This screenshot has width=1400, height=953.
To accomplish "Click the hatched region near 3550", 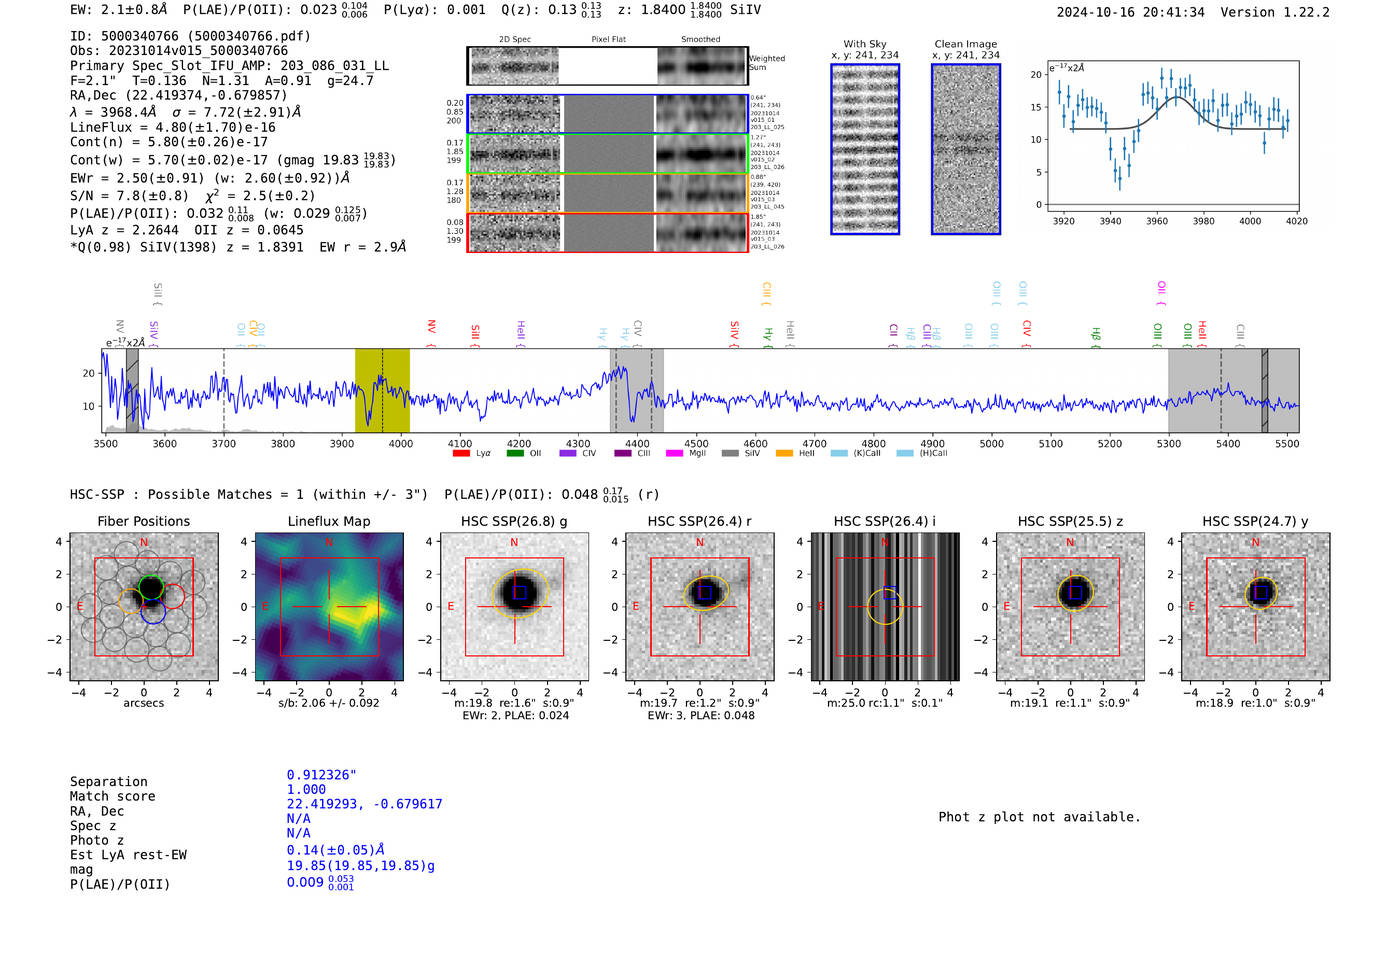I will click(132, 390).
